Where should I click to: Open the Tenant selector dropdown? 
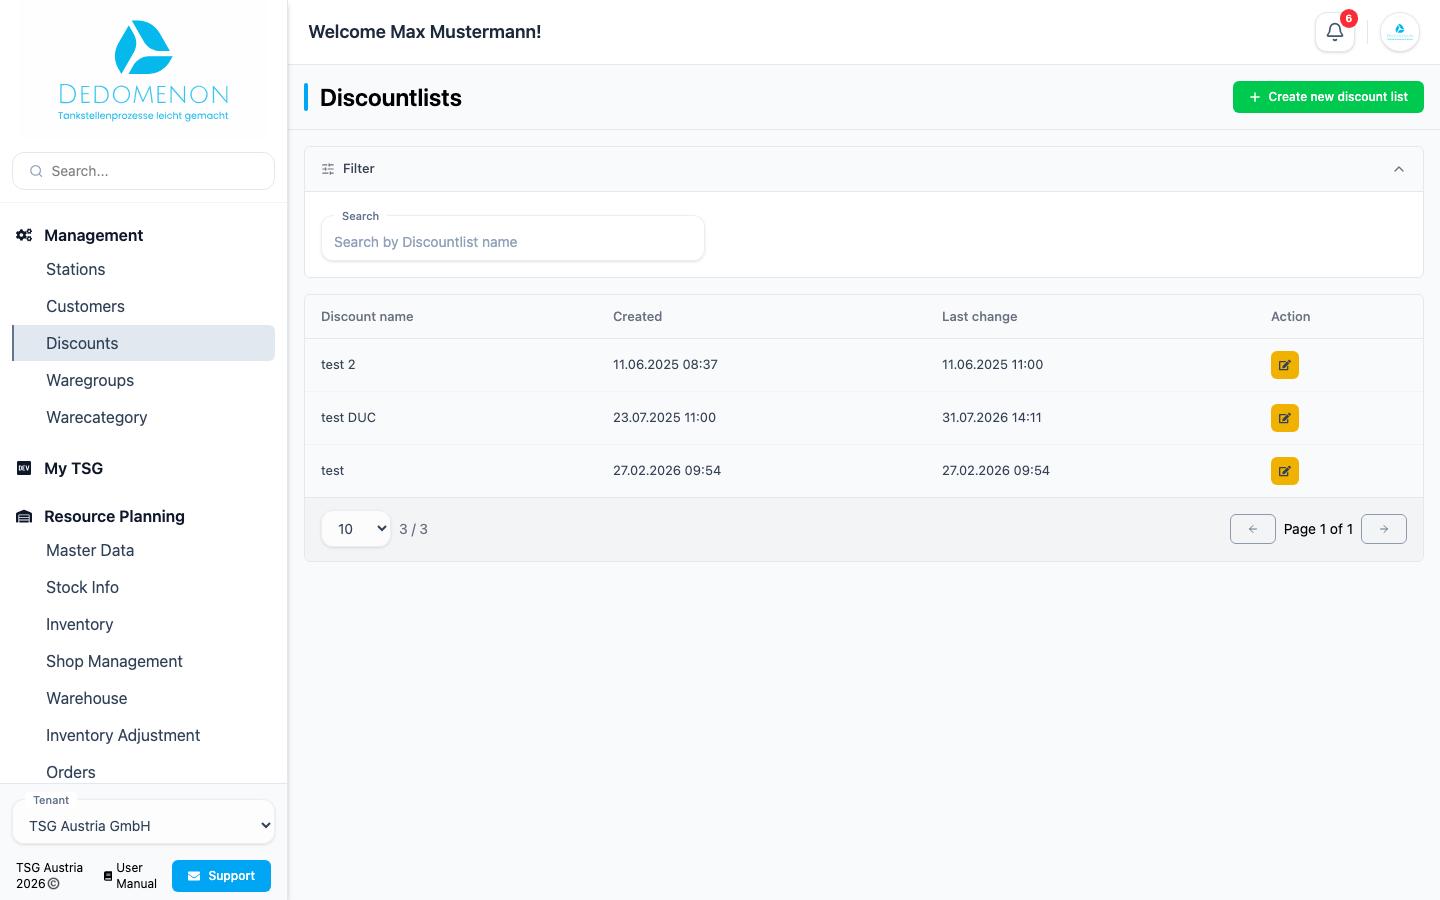[143, 826]
